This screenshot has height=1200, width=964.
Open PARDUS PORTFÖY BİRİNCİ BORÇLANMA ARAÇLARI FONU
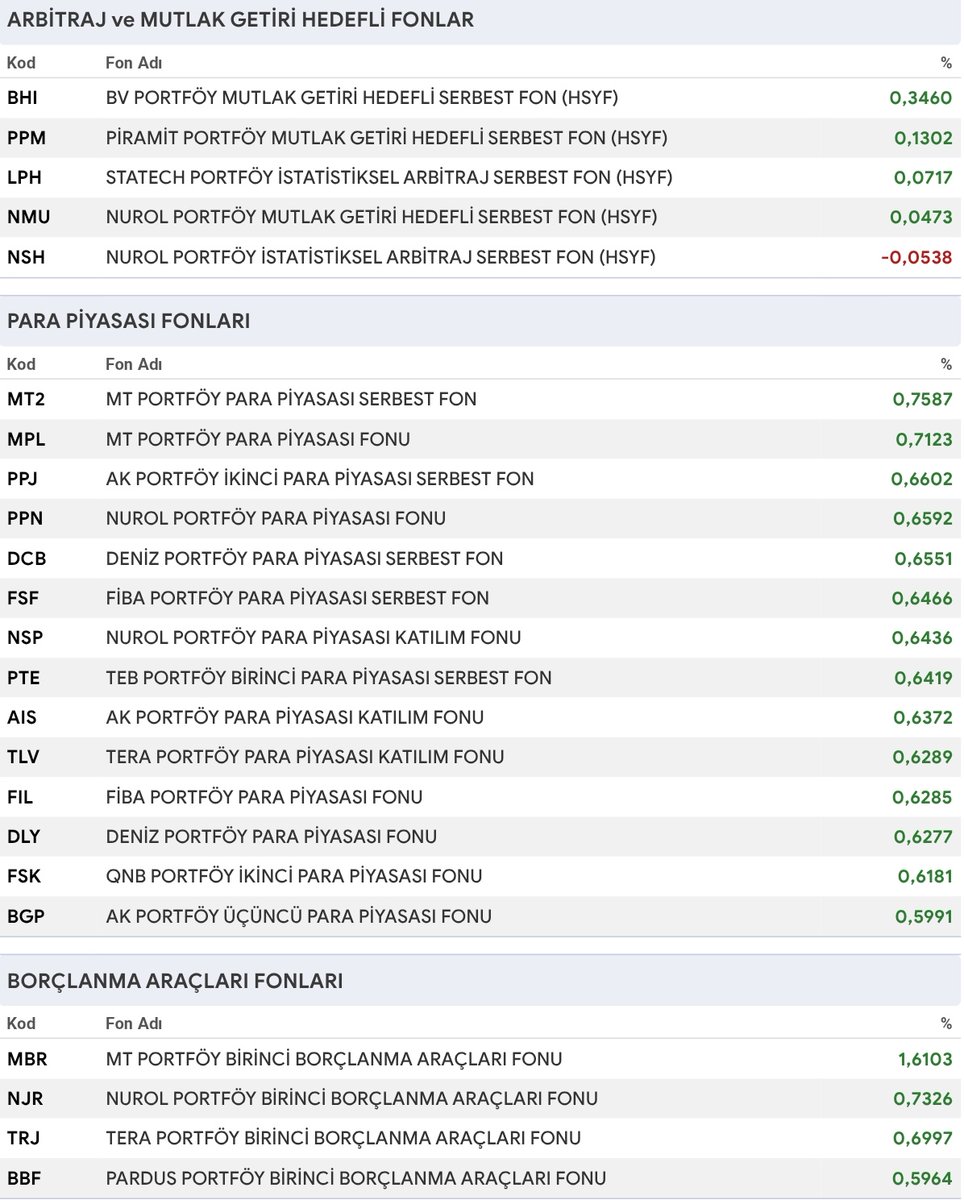click(x=356, y=1178)
